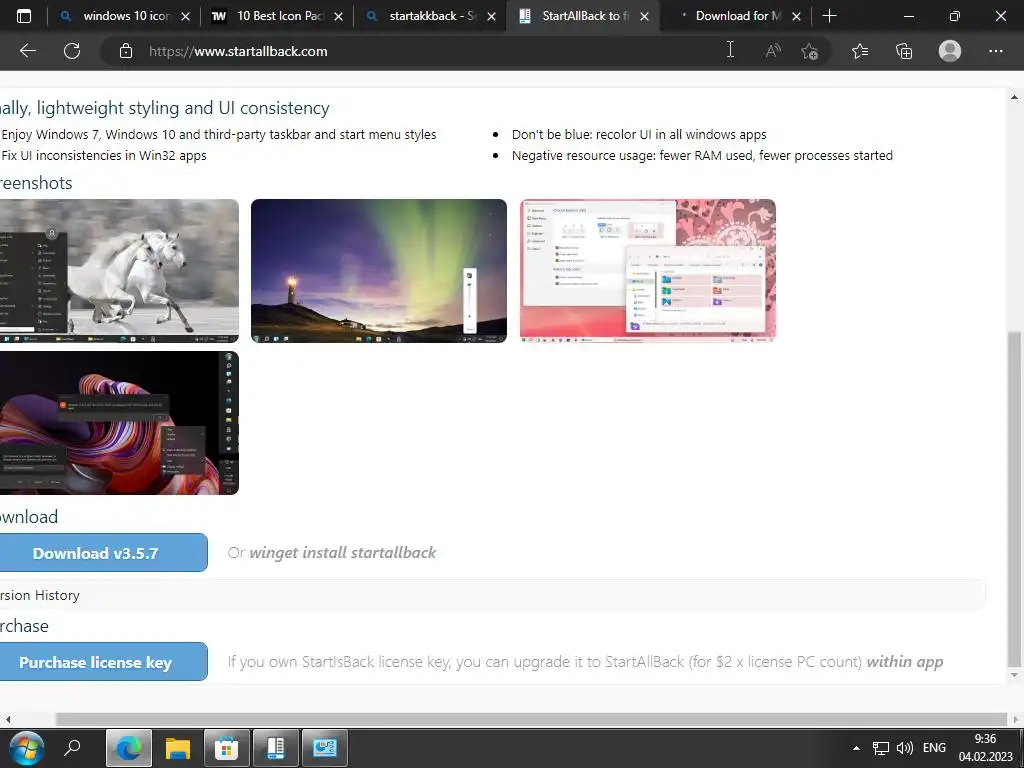Open the control panel taskbar icon
Image resolution: width=1024 pixels, height=768 pixels.
coord(325,748)
